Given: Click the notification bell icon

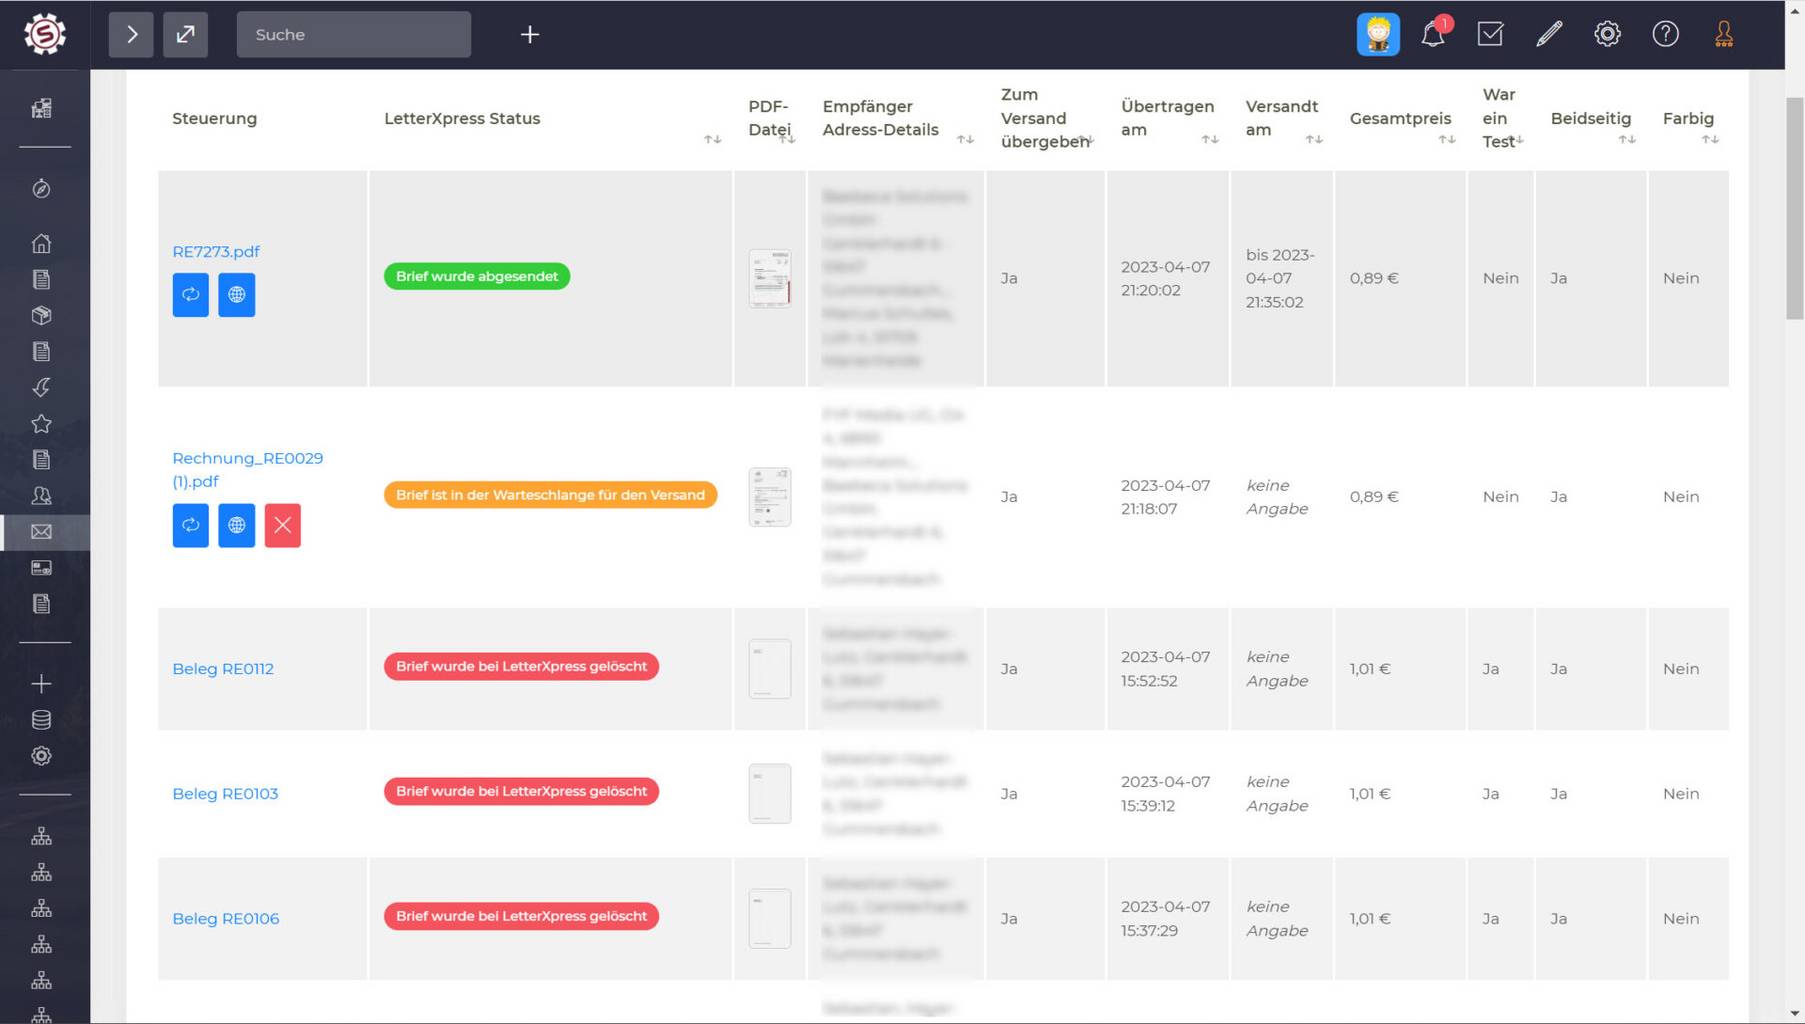Looking at the screenshot, I should click(x=1432, y=34).
